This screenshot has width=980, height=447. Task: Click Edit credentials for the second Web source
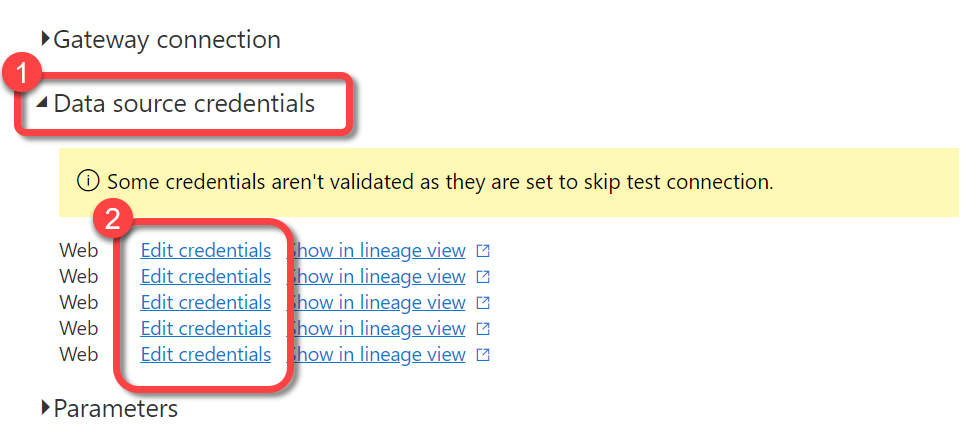[205, 276]
